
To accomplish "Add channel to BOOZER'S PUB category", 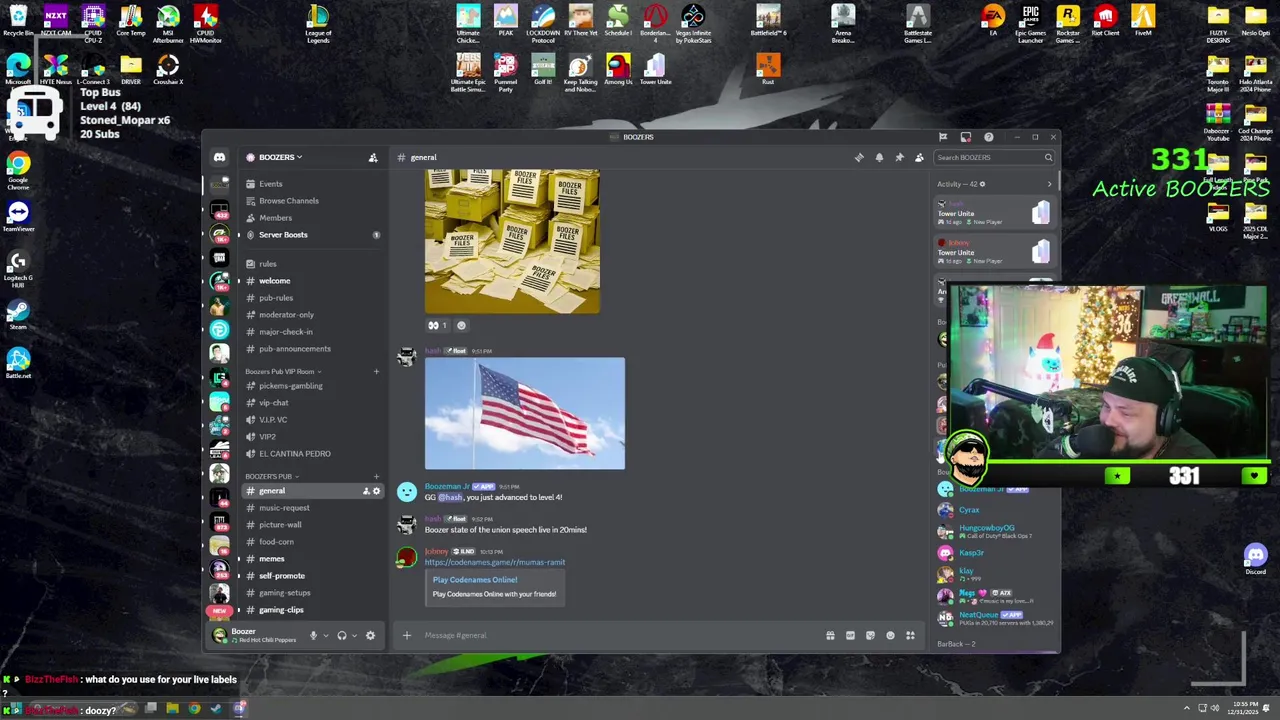I will (x=376, y=476).
